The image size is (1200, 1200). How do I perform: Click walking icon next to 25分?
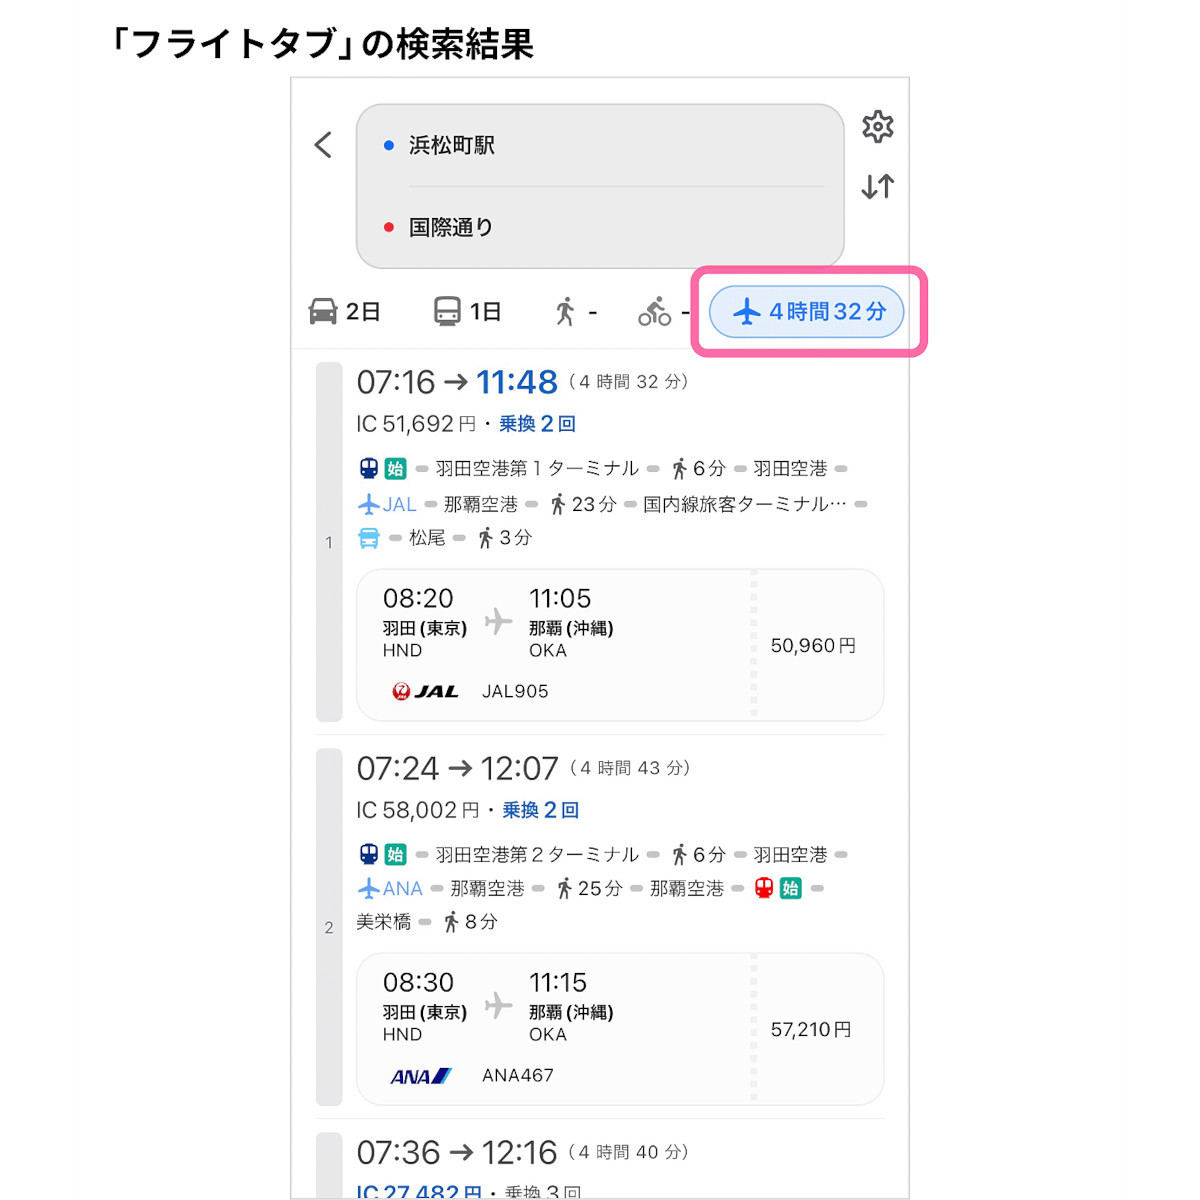coord(564,888)
